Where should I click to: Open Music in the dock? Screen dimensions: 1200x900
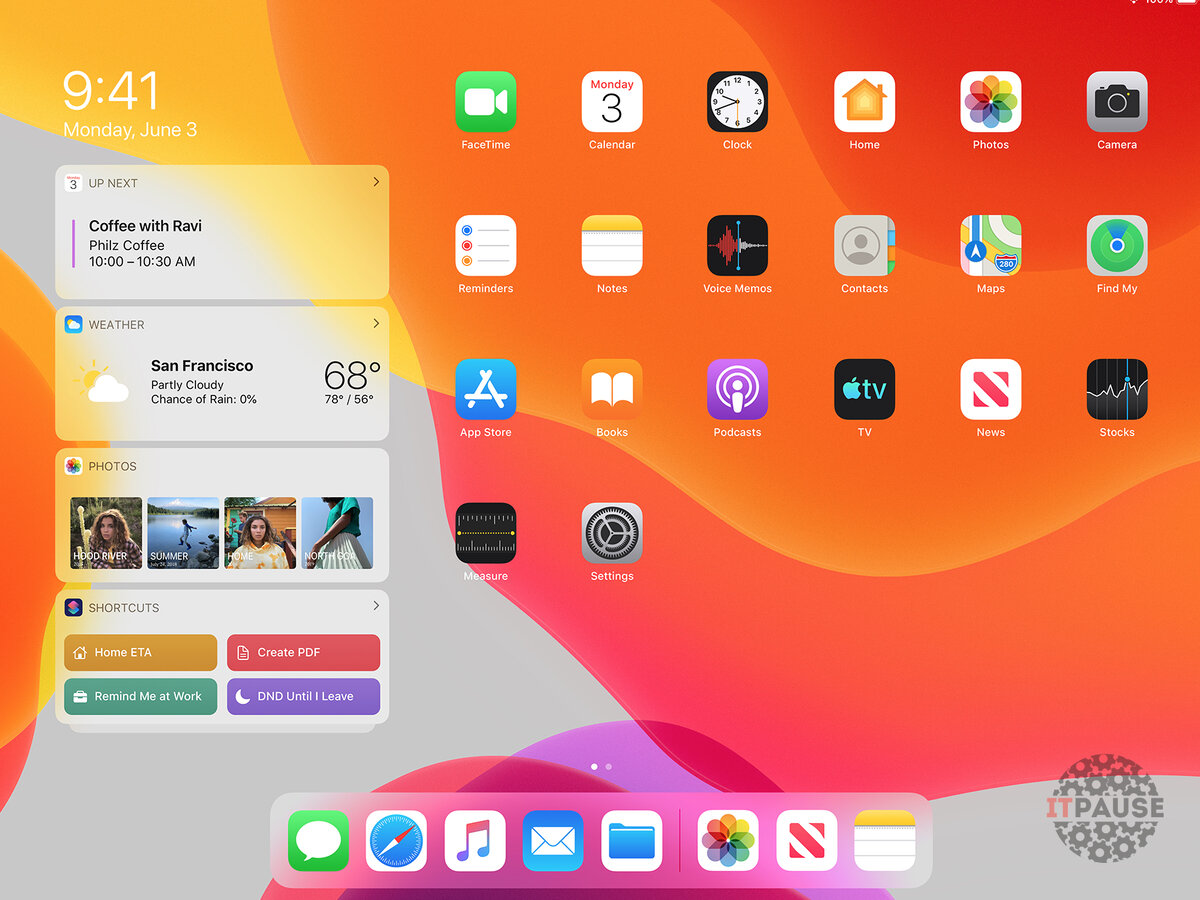pyautogui.click(x=475, y=841)
